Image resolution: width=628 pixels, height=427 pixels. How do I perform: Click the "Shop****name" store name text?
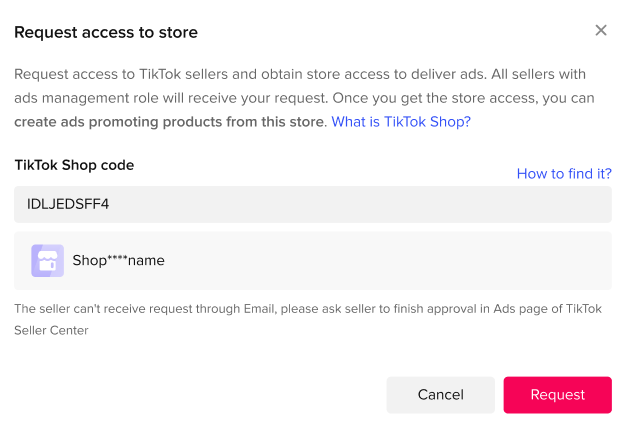coord(118,260)
